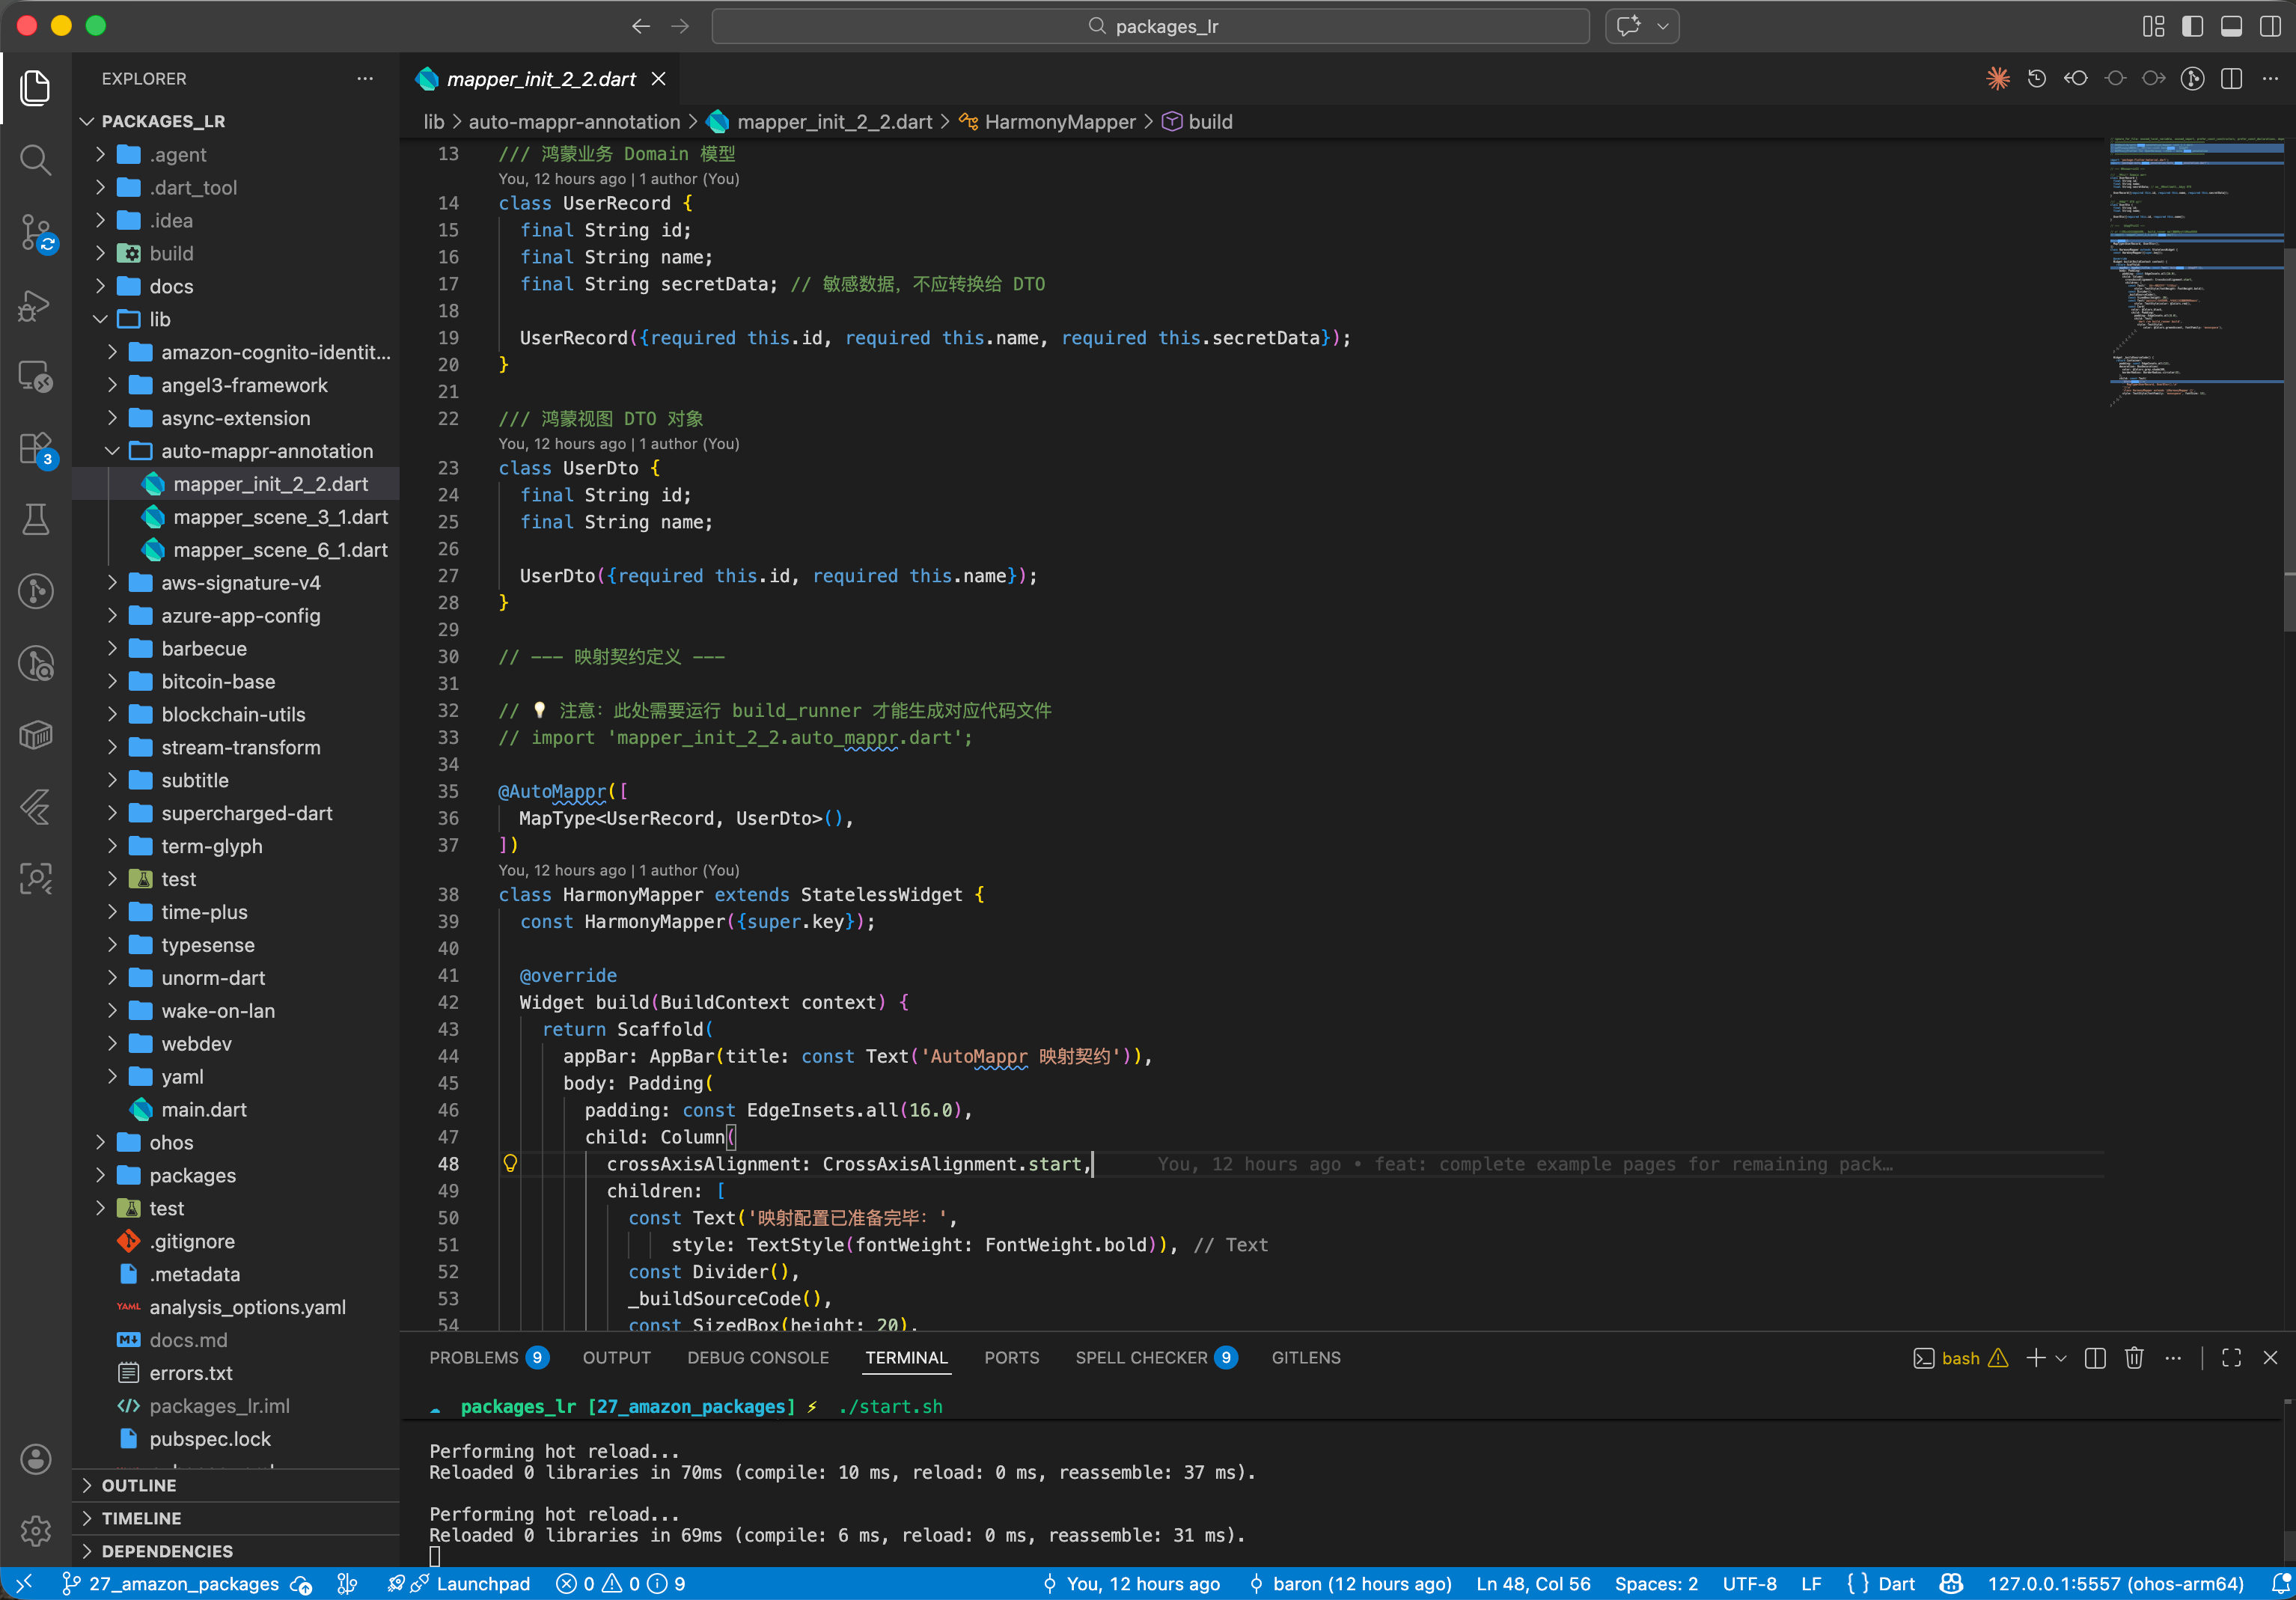2296x1600 pixels.
Task: Click the split editor right icon
Action: click(x=2231, y=79)
